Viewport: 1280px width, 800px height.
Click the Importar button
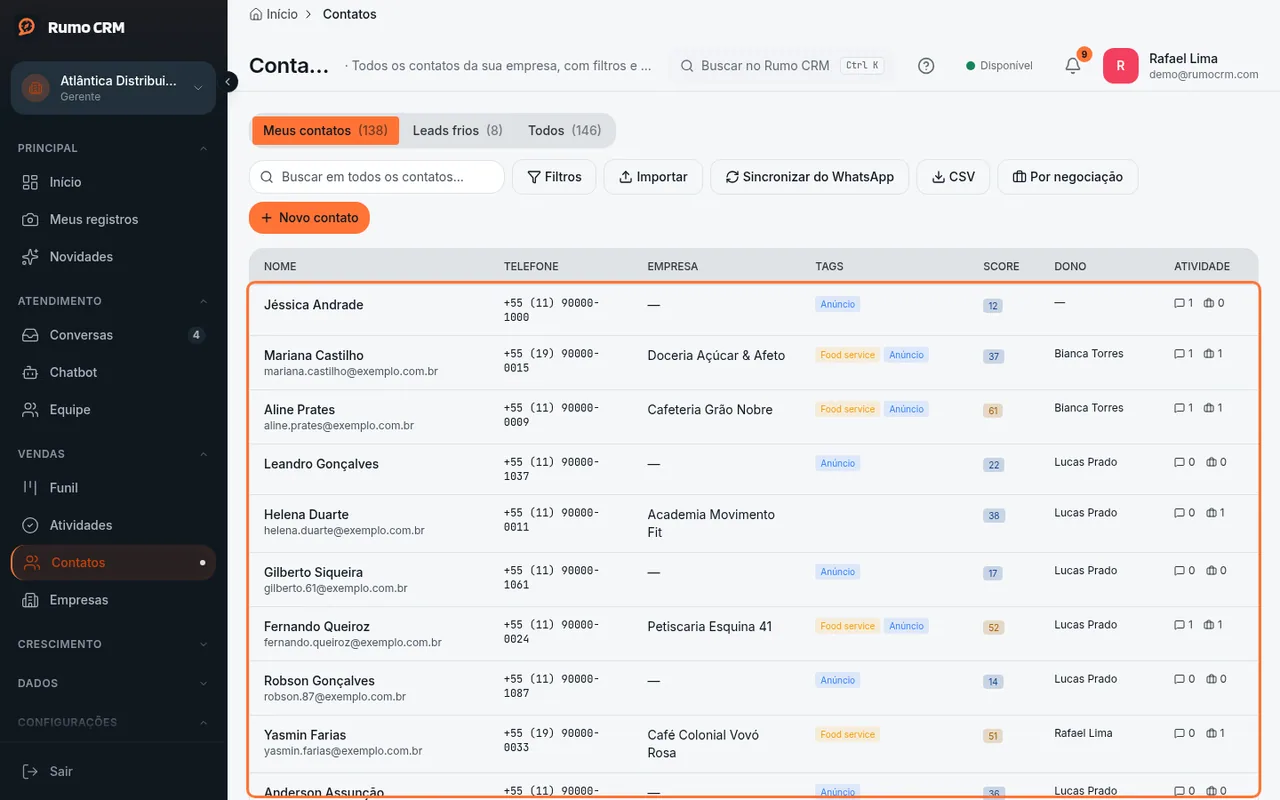click(653, 177)
